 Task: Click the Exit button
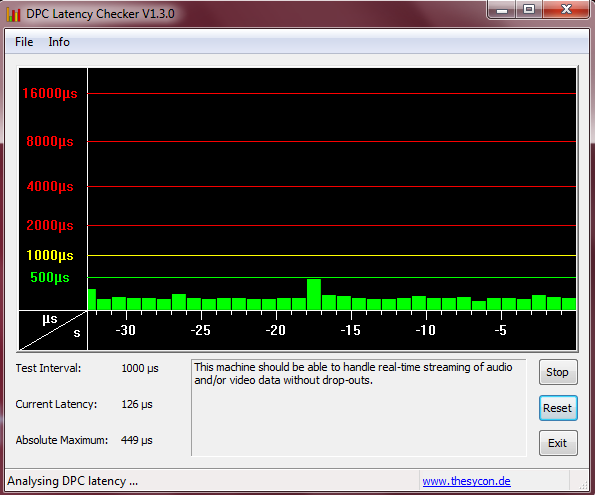(x=558, y=443)
